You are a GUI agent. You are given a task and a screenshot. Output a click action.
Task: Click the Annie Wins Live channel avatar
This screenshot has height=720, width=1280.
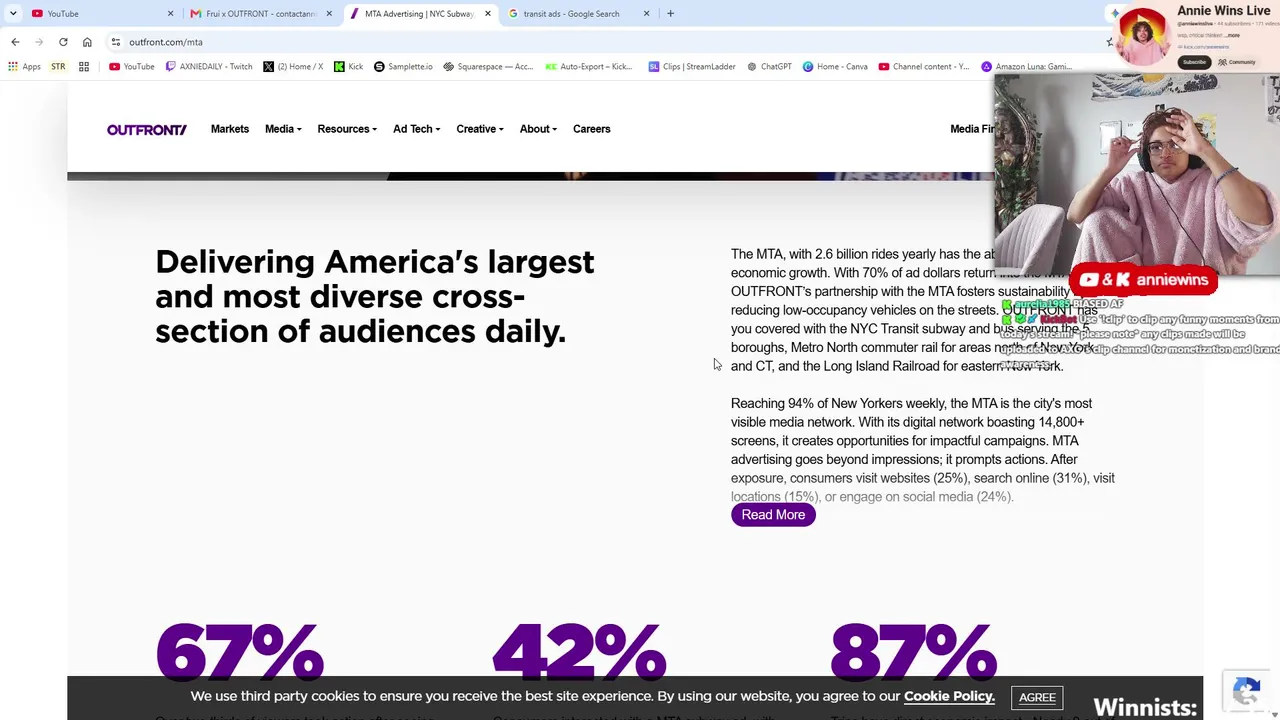tap(1143, 36)
